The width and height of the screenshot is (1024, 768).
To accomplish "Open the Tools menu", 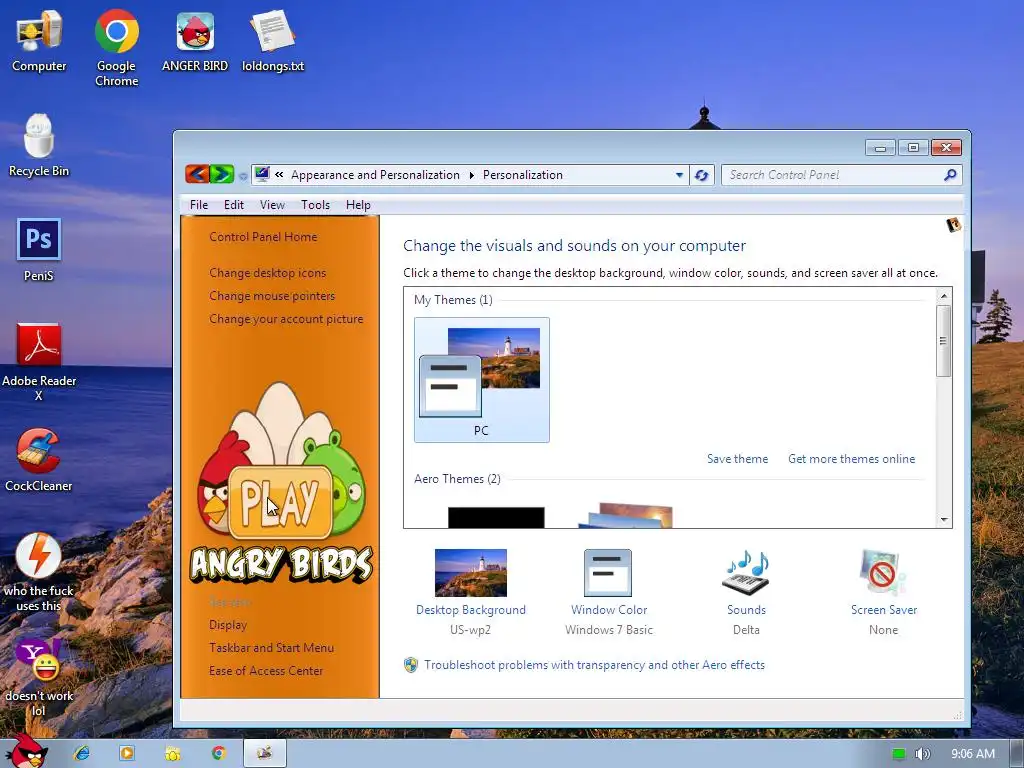I will [x=315, y=204].
